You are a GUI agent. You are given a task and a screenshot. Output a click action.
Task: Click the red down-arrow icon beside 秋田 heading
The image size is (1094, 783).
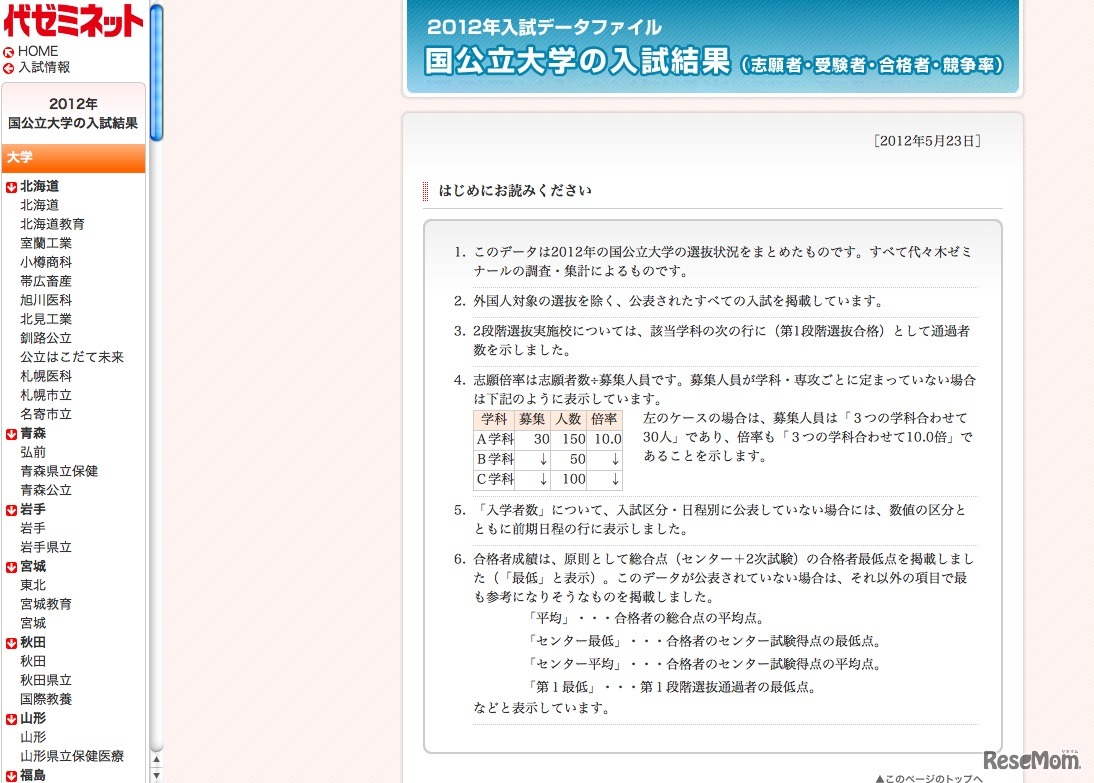(11, 642)
